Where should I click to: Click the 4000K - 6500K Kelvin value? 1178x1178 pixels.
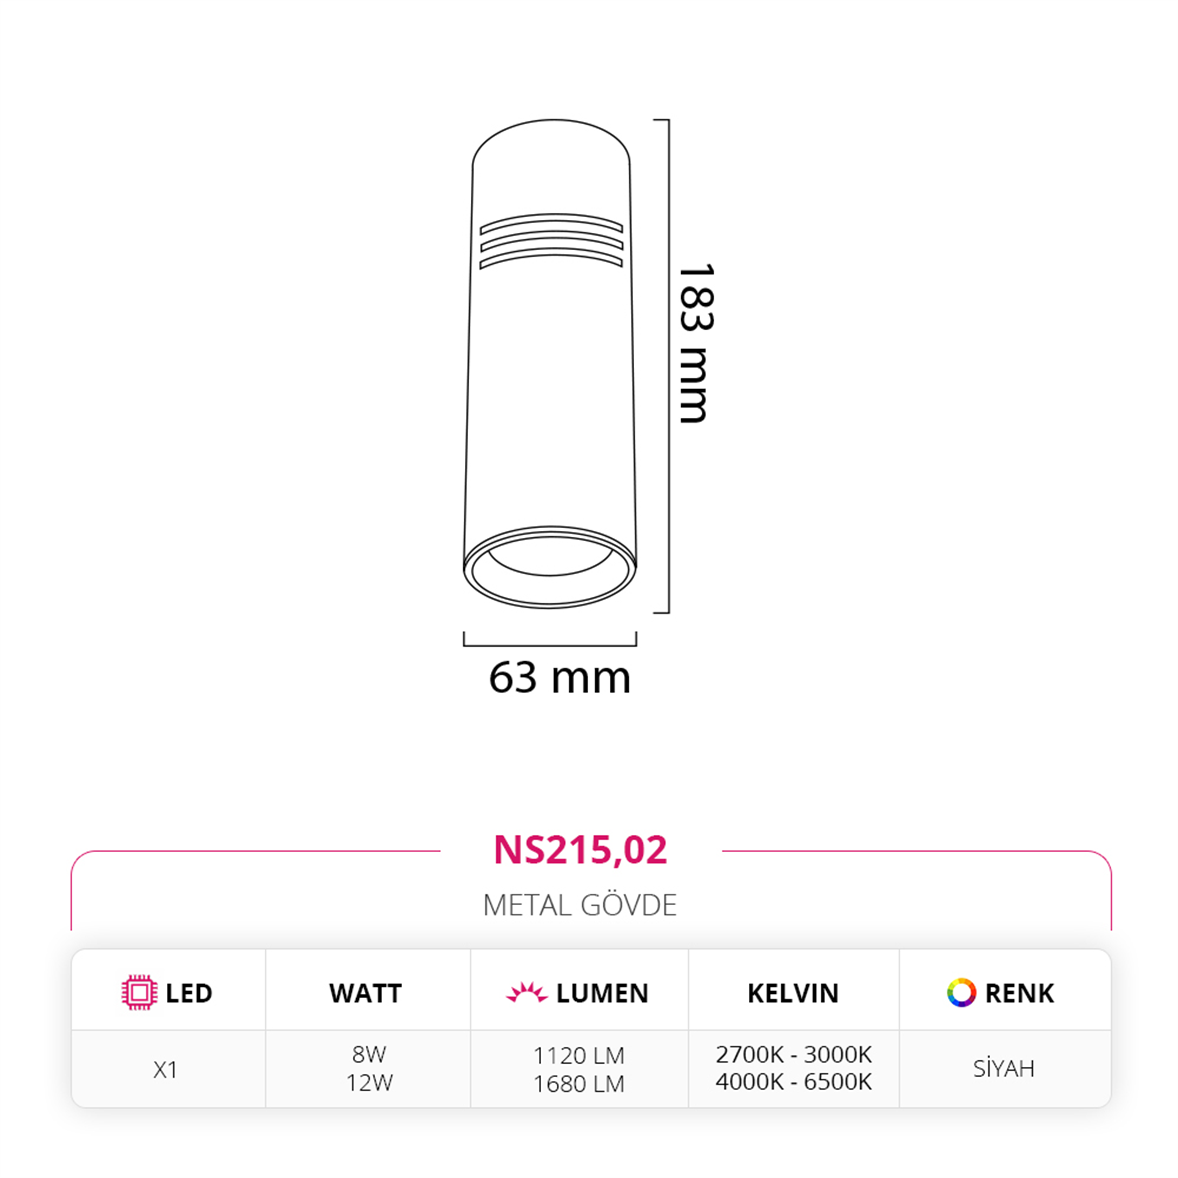pyautogui.click(x=793, y=1082)
